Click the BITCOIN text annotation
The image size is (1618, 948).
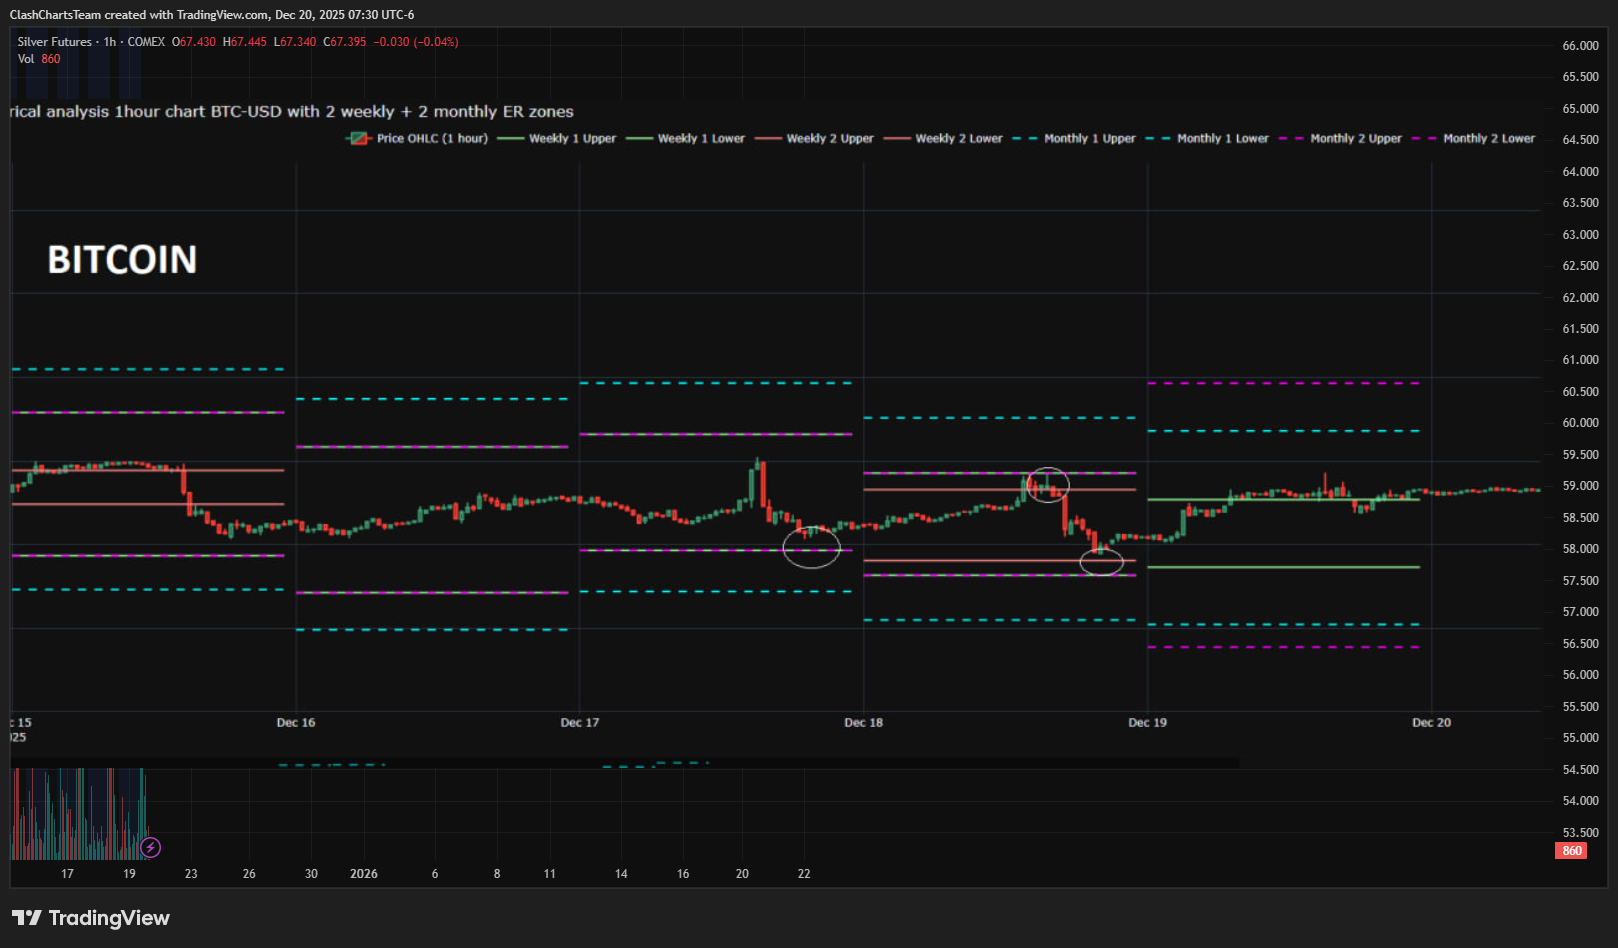[122, 260]
